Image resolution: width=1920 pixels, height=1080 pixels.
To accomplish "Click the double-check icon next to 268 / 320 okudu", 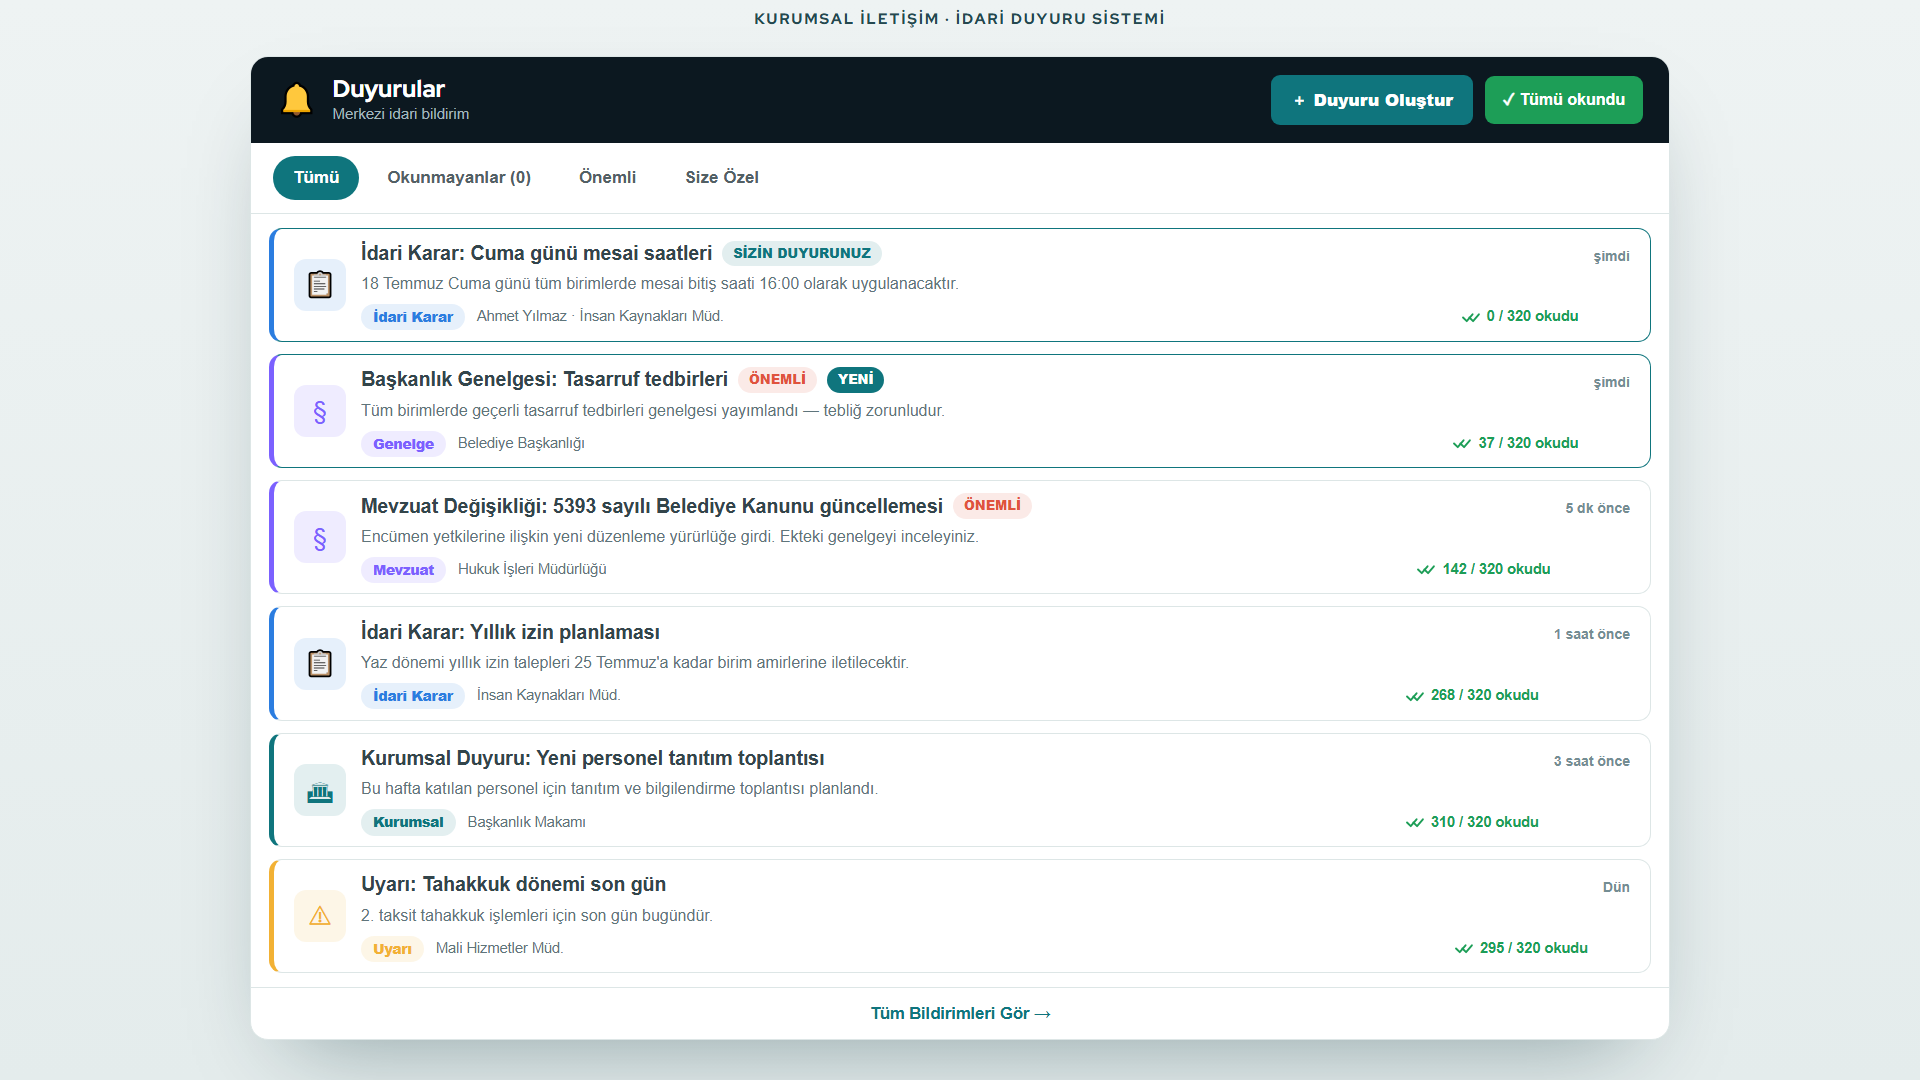I will 1415,696.
